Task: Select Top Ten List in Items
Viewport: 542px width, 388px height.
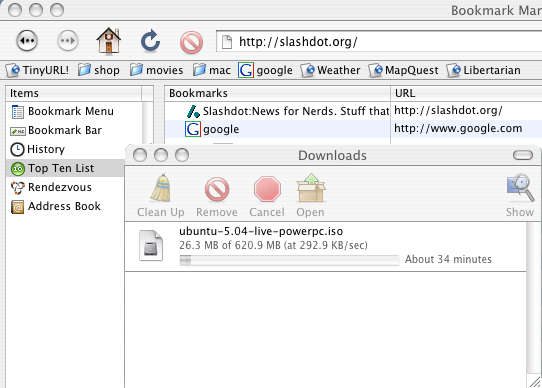Action: (x=66, y=168)
